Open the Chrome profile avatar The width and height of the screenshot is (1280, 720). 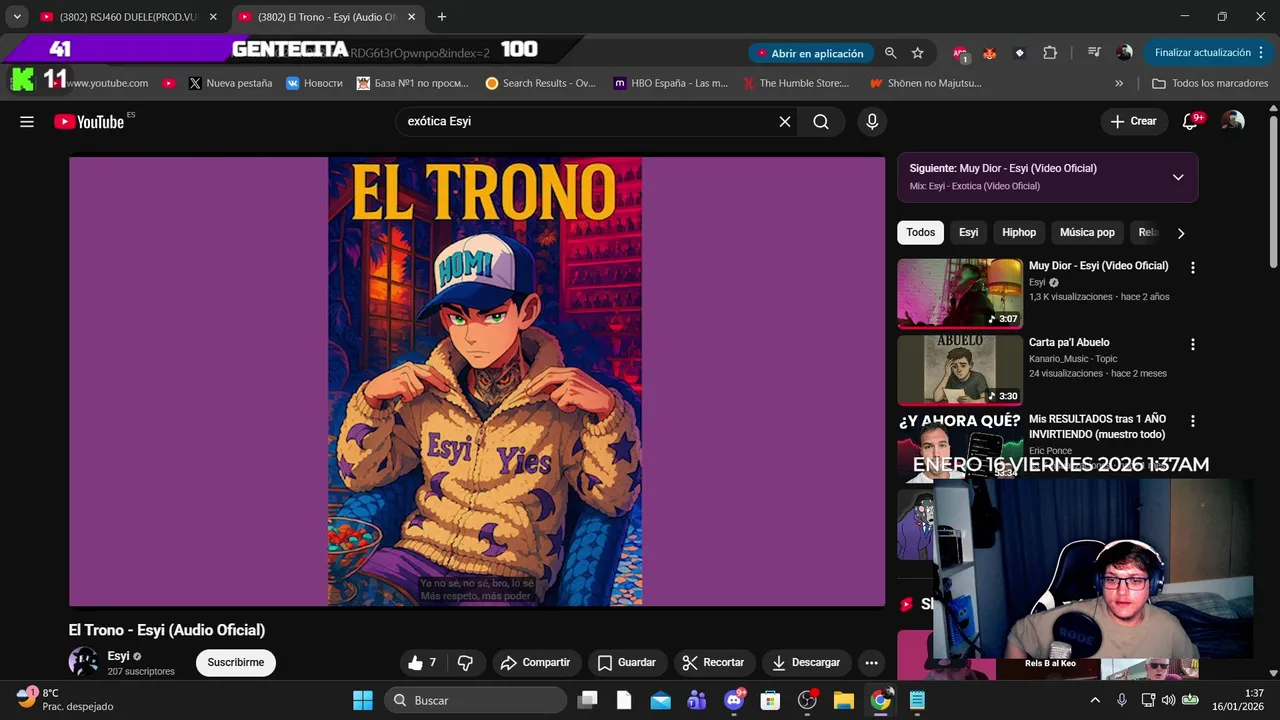(1124, 53)
